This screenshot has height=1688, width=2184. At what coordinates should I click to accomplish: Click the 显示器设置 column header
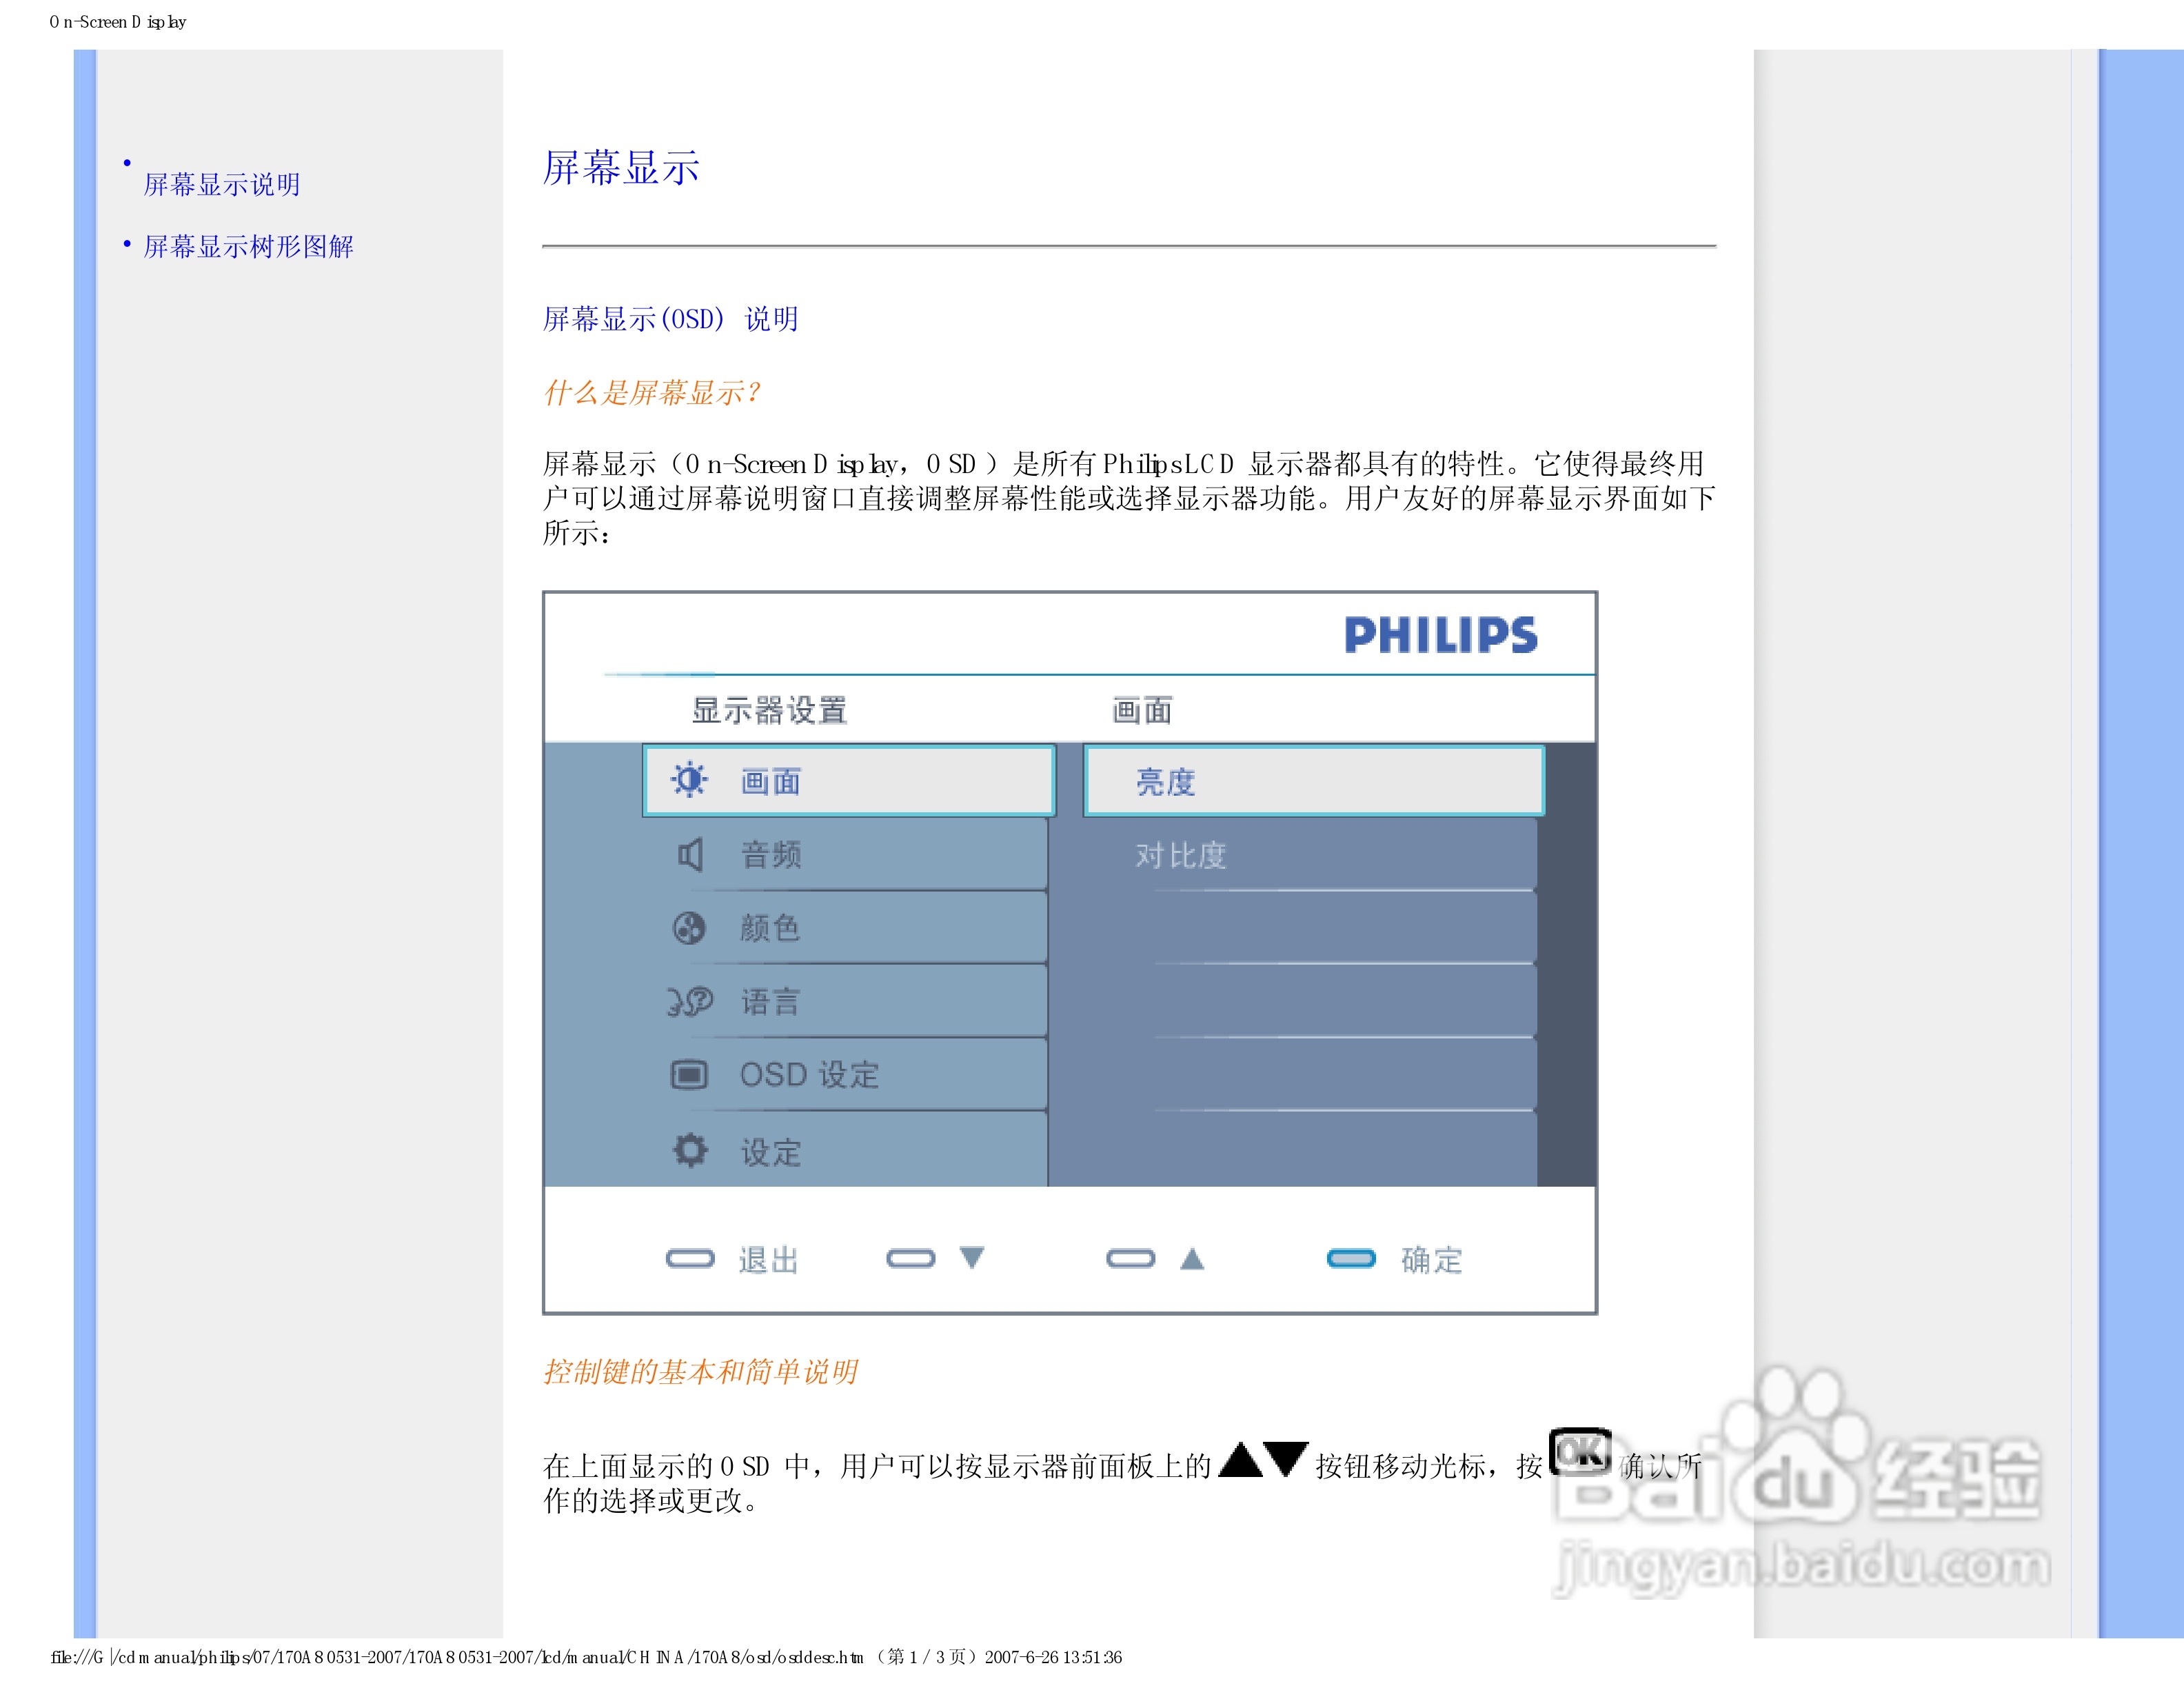point(769,710)
